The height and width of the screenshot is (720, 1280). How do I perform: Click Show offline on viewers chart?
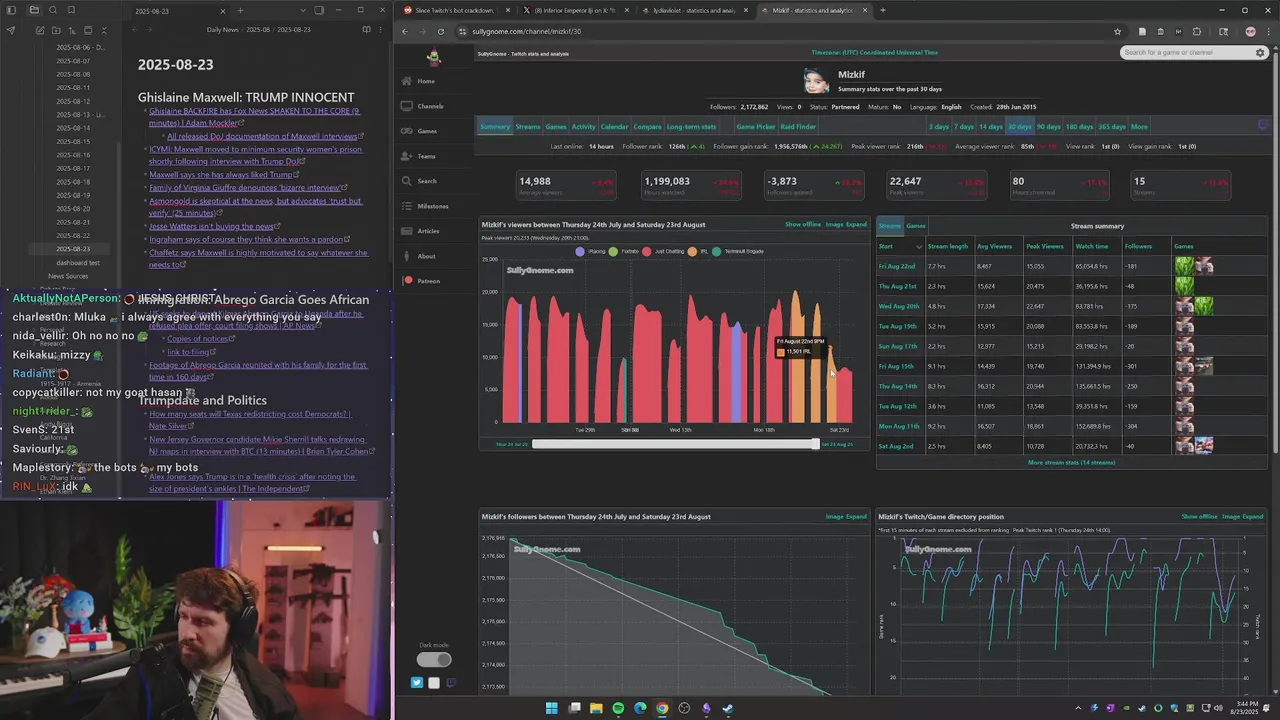tap(802, 225)
